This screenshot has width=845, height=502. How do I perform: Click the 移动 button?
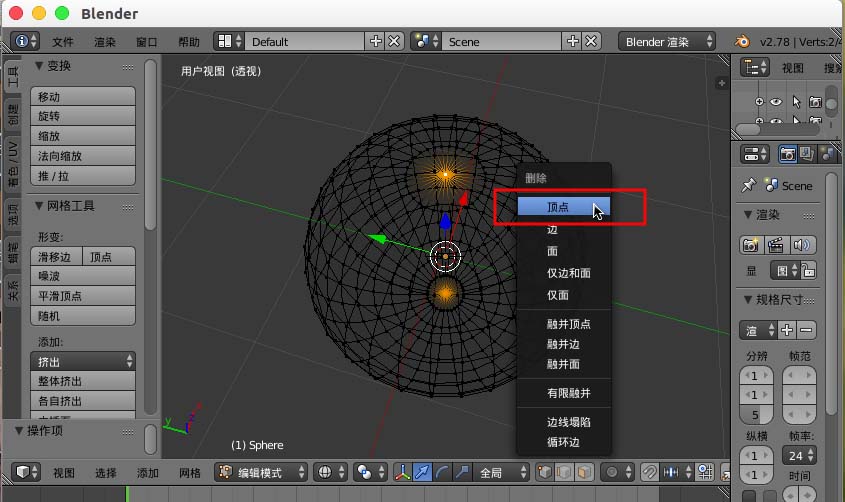click(x=83, y=96)
